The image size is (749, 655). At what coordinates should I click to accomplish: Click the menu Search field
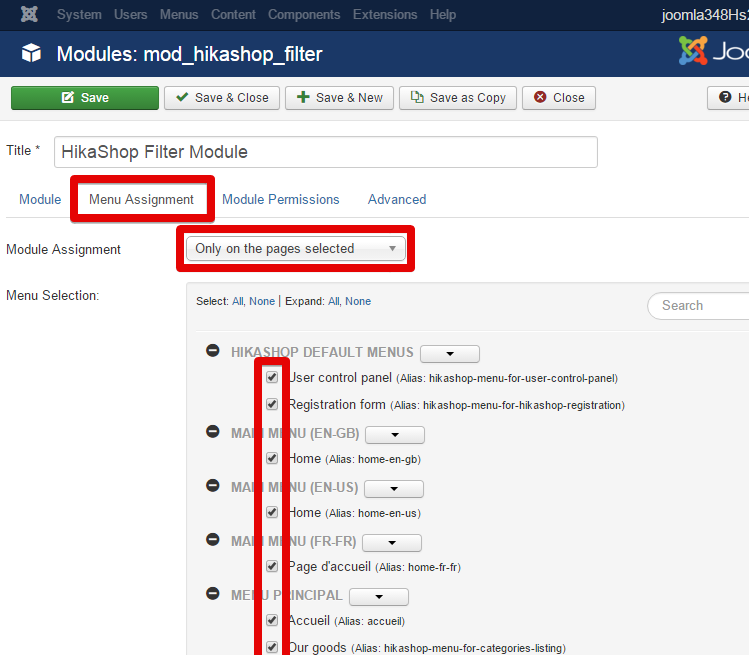pyautogui.click(x=699, y=306)
